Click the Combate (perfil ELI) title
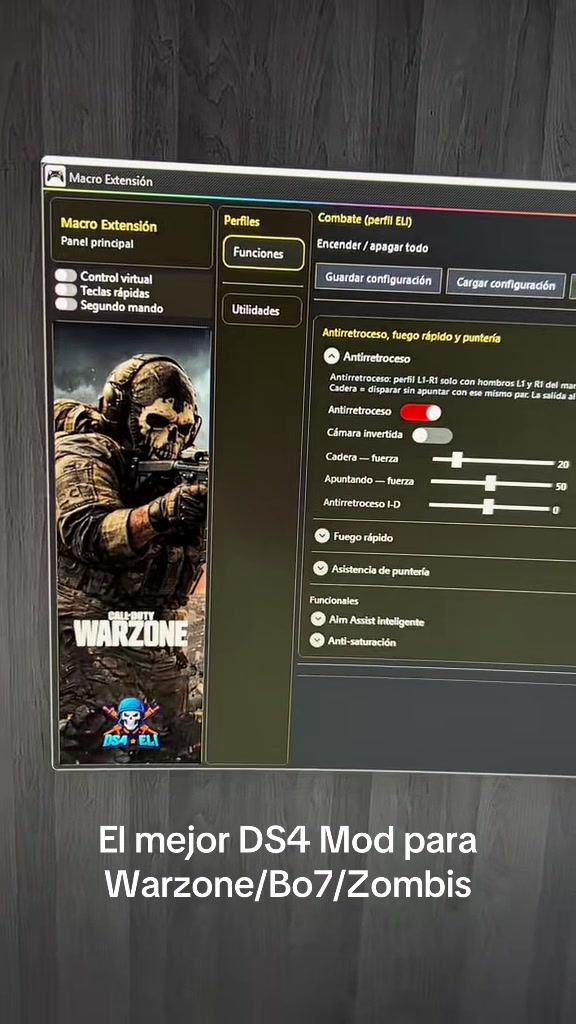 [364, 220]
